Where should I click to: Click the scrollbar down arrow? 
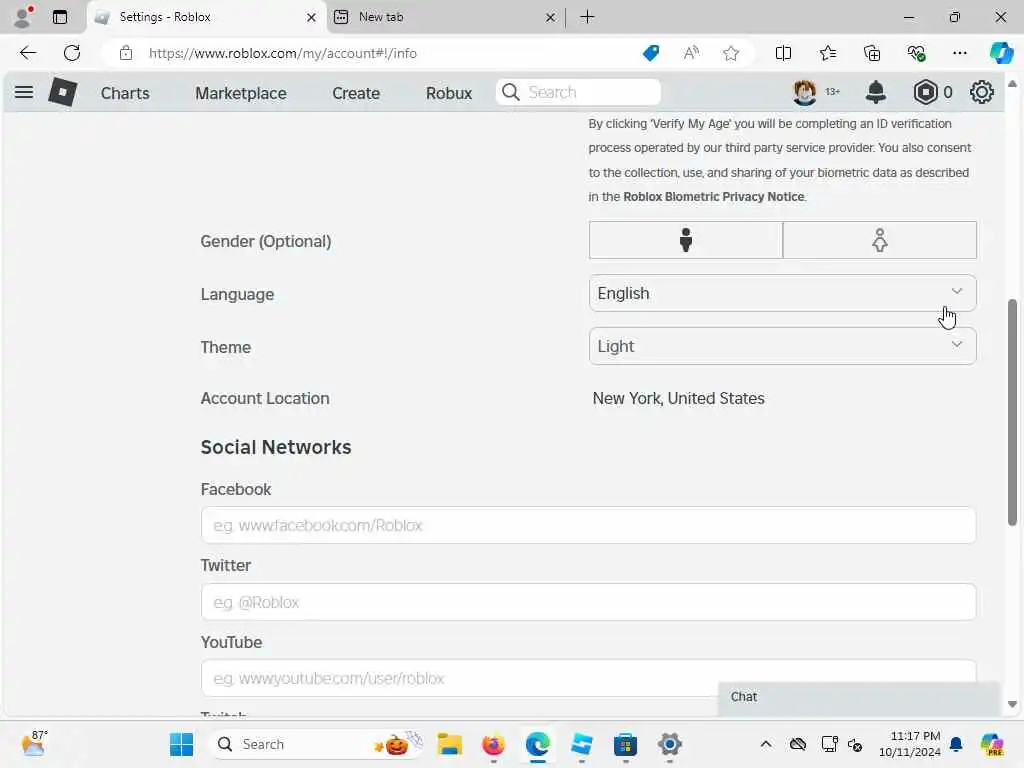pos(1012,704)
